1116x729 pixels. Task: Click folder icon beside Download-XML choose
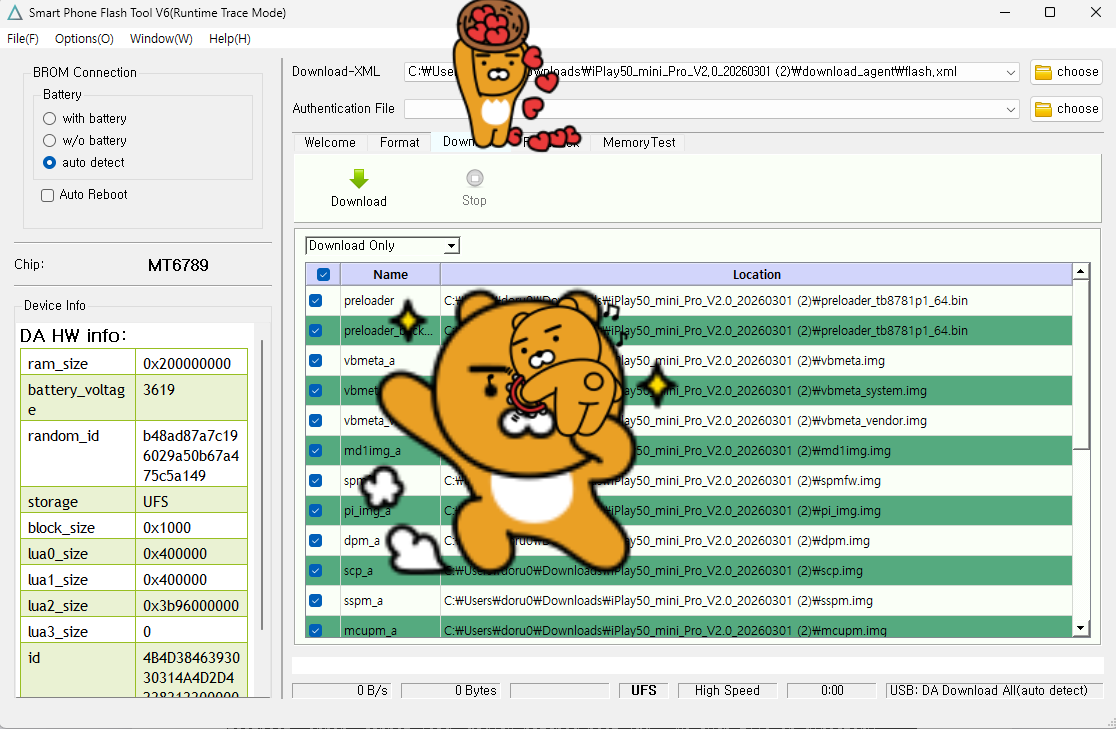[1043, 72]
